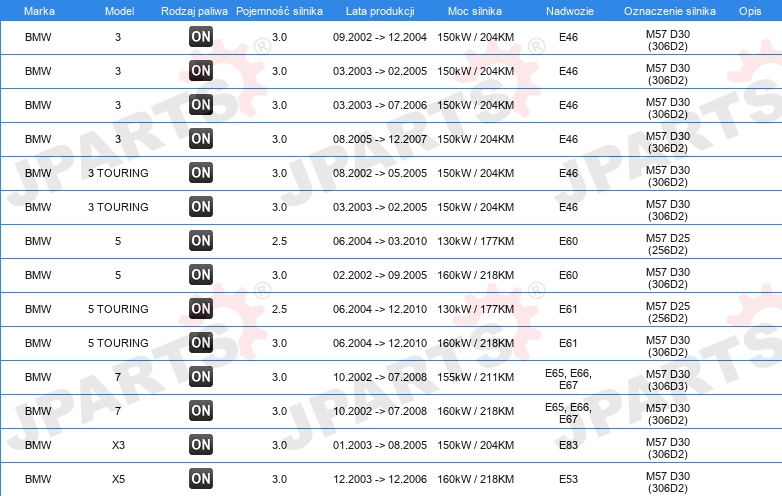The width and height of the screenshot is (782, 496).
Task: Click the E46 cell in the 09.2002 -> 12.2004 row
Action: [x=568, y=37]
